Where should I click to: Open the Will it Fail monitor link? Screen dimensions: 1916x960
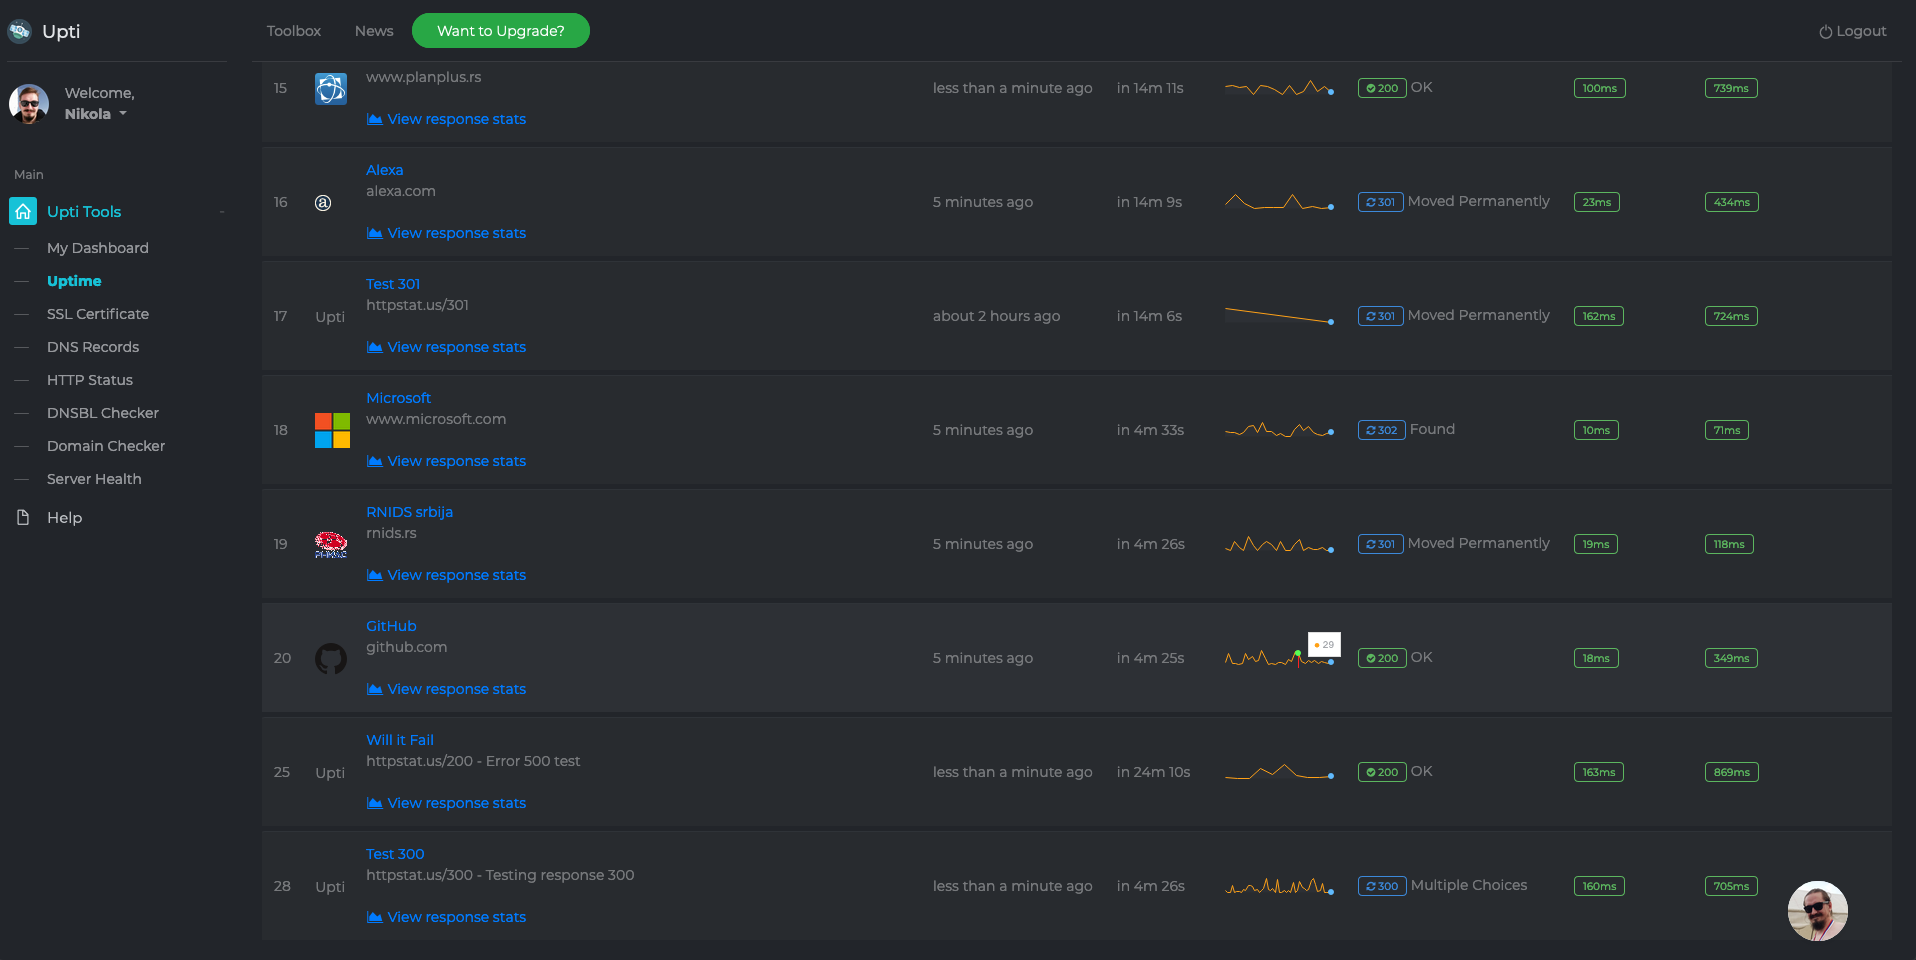coord(400,740)
